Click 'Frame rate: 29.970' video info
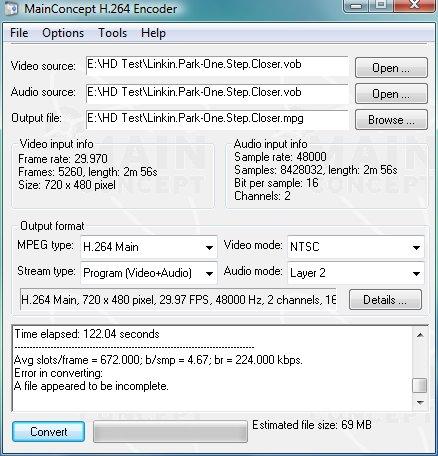This screenshot has width=438, height=456. 63,159
